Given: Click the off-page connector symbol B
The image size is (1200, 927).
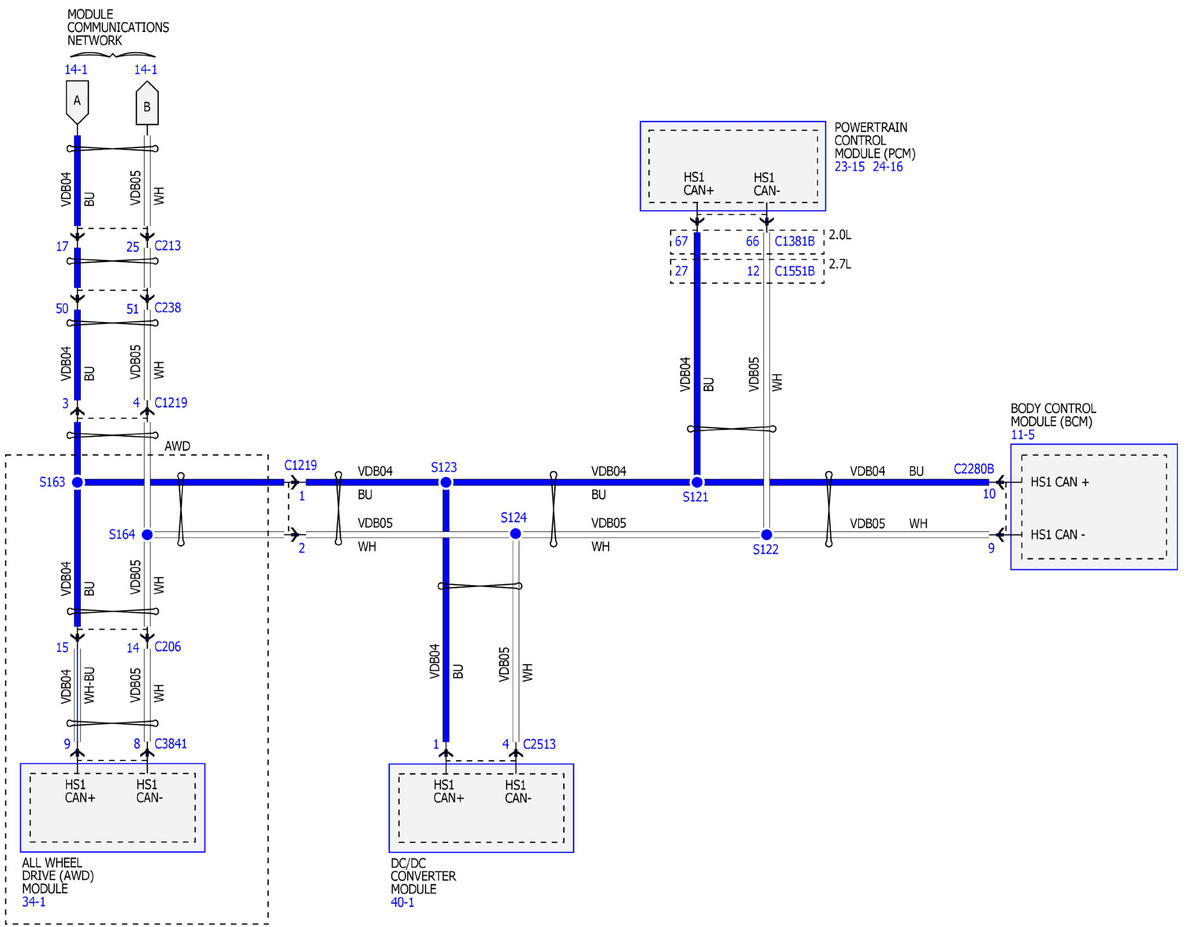Looking at the screenshot, I should (146, 105).
